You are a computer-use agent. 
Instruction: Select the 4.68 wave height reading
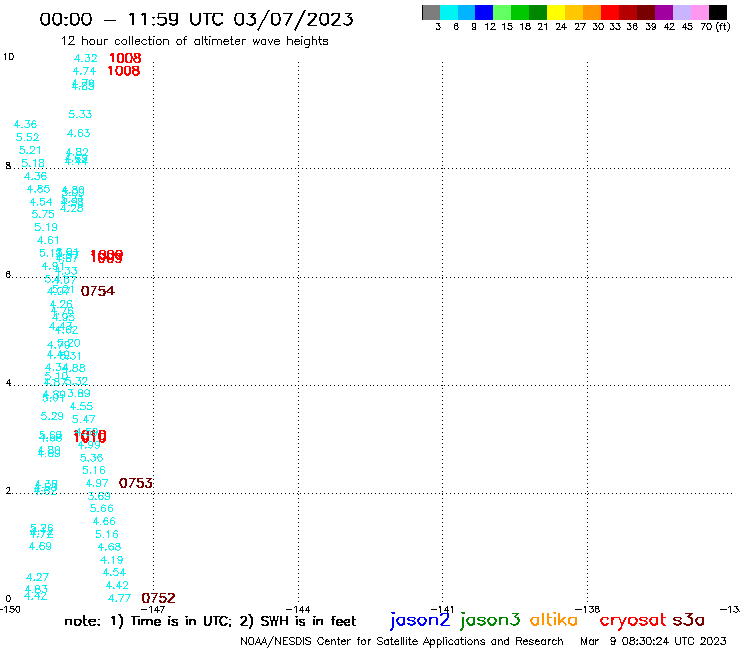click(109, 547)
